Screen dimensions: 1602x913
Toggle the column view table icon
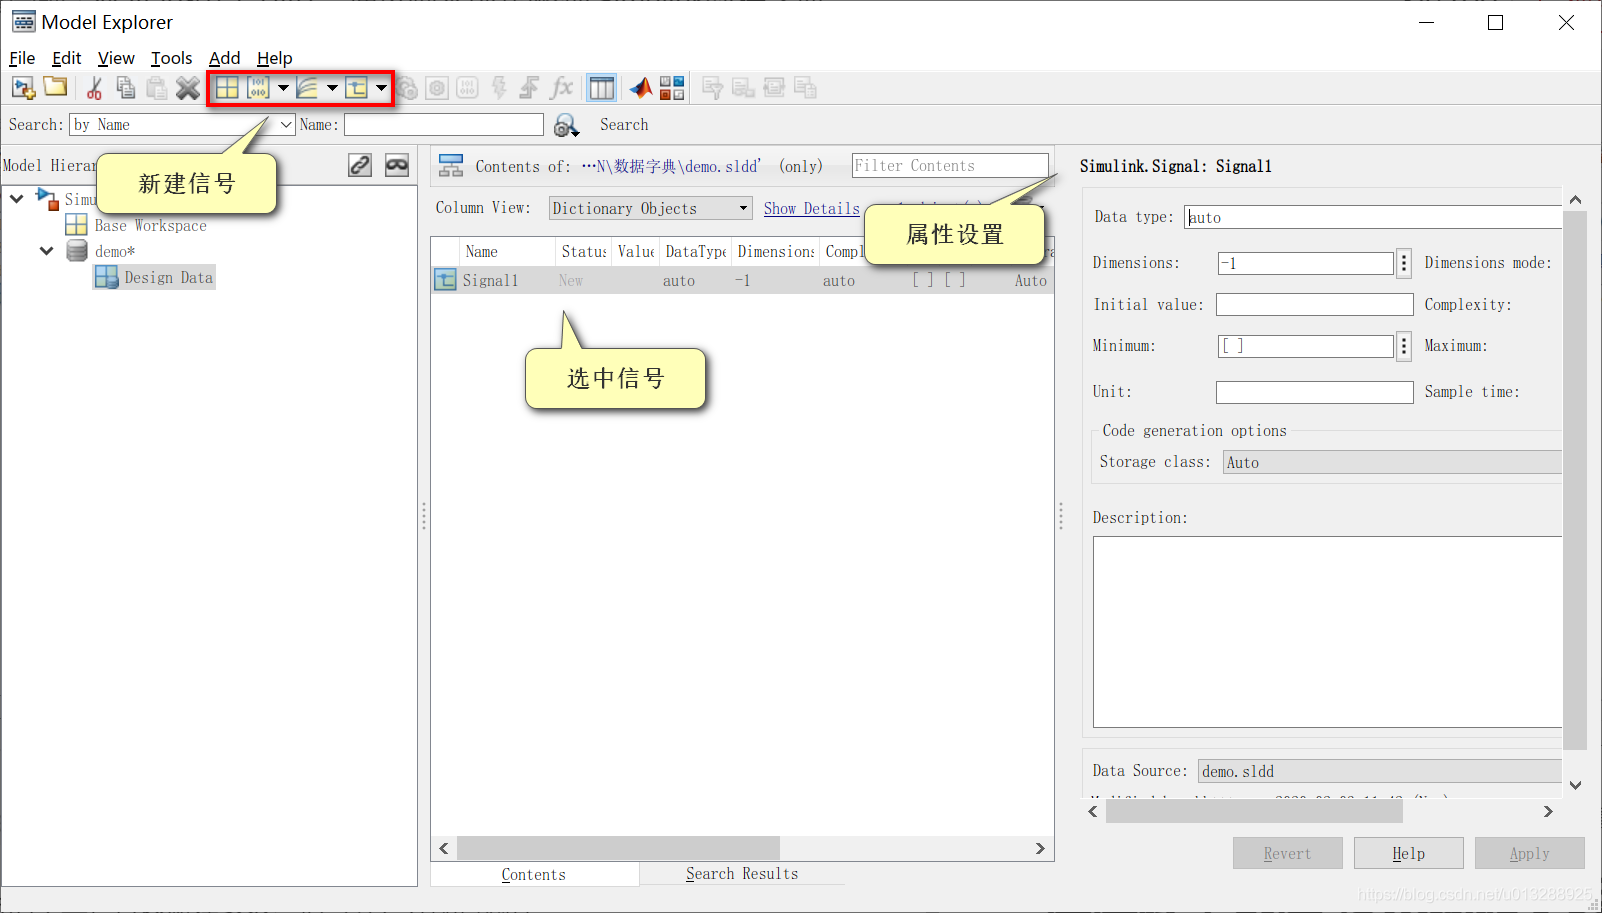point(602,88)
